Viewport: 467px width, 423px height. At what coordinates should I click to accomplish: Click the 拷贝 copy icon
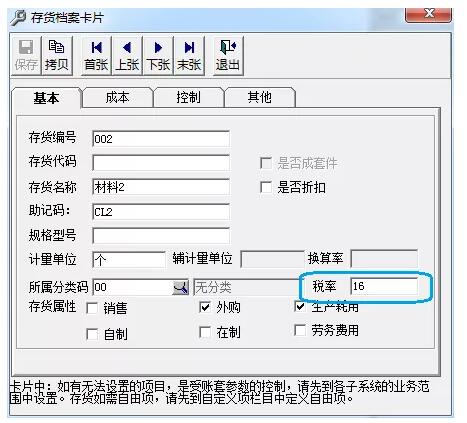(x=56, y=56)
